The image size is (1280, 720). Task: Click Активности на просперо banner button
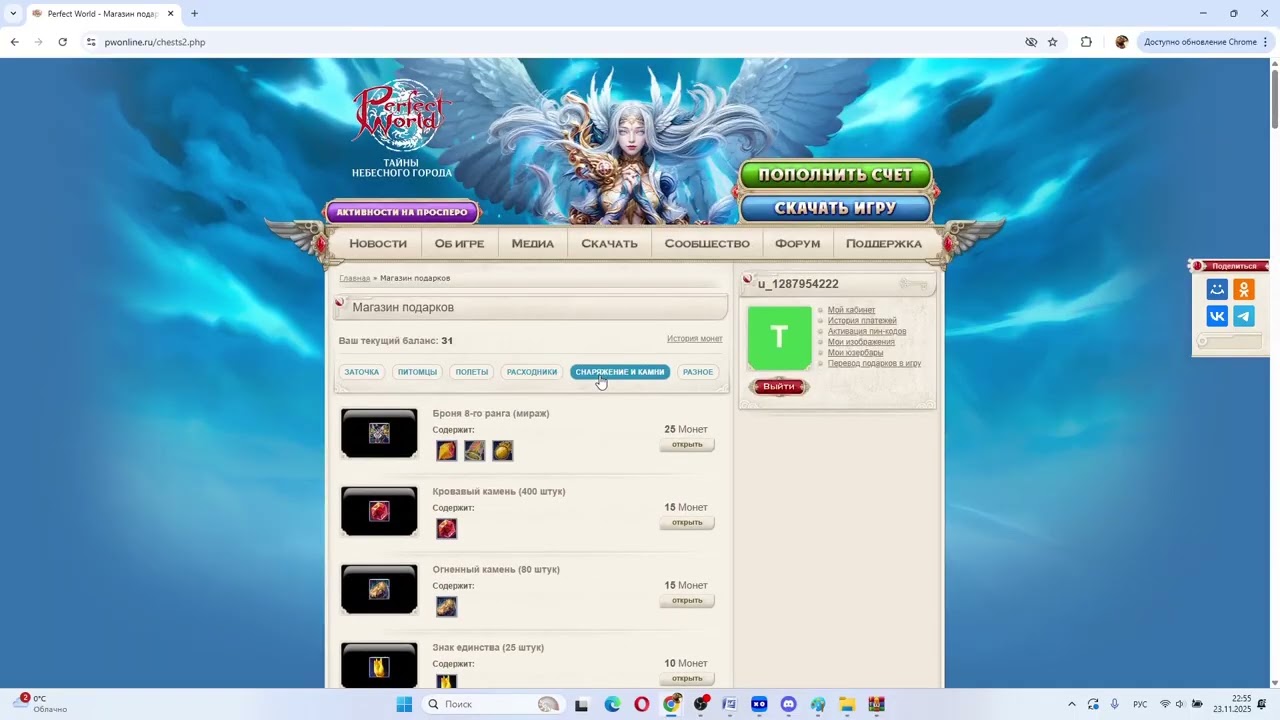(x=402, y=212)
